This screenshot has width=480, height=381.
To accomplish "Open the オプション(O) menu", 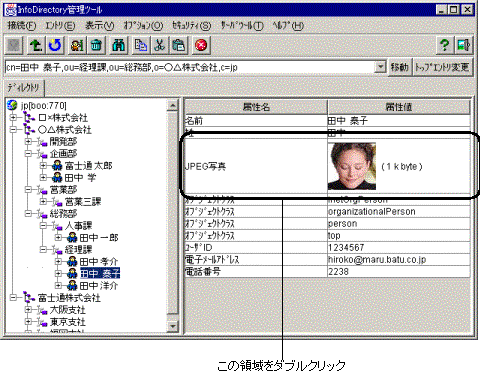I will pos(143,25).
